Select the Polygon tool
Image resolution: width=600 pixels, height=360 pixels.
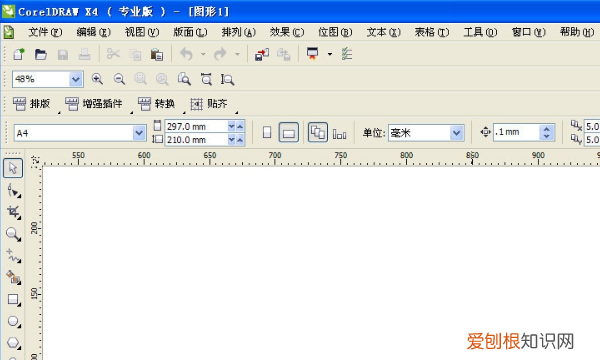13,343
